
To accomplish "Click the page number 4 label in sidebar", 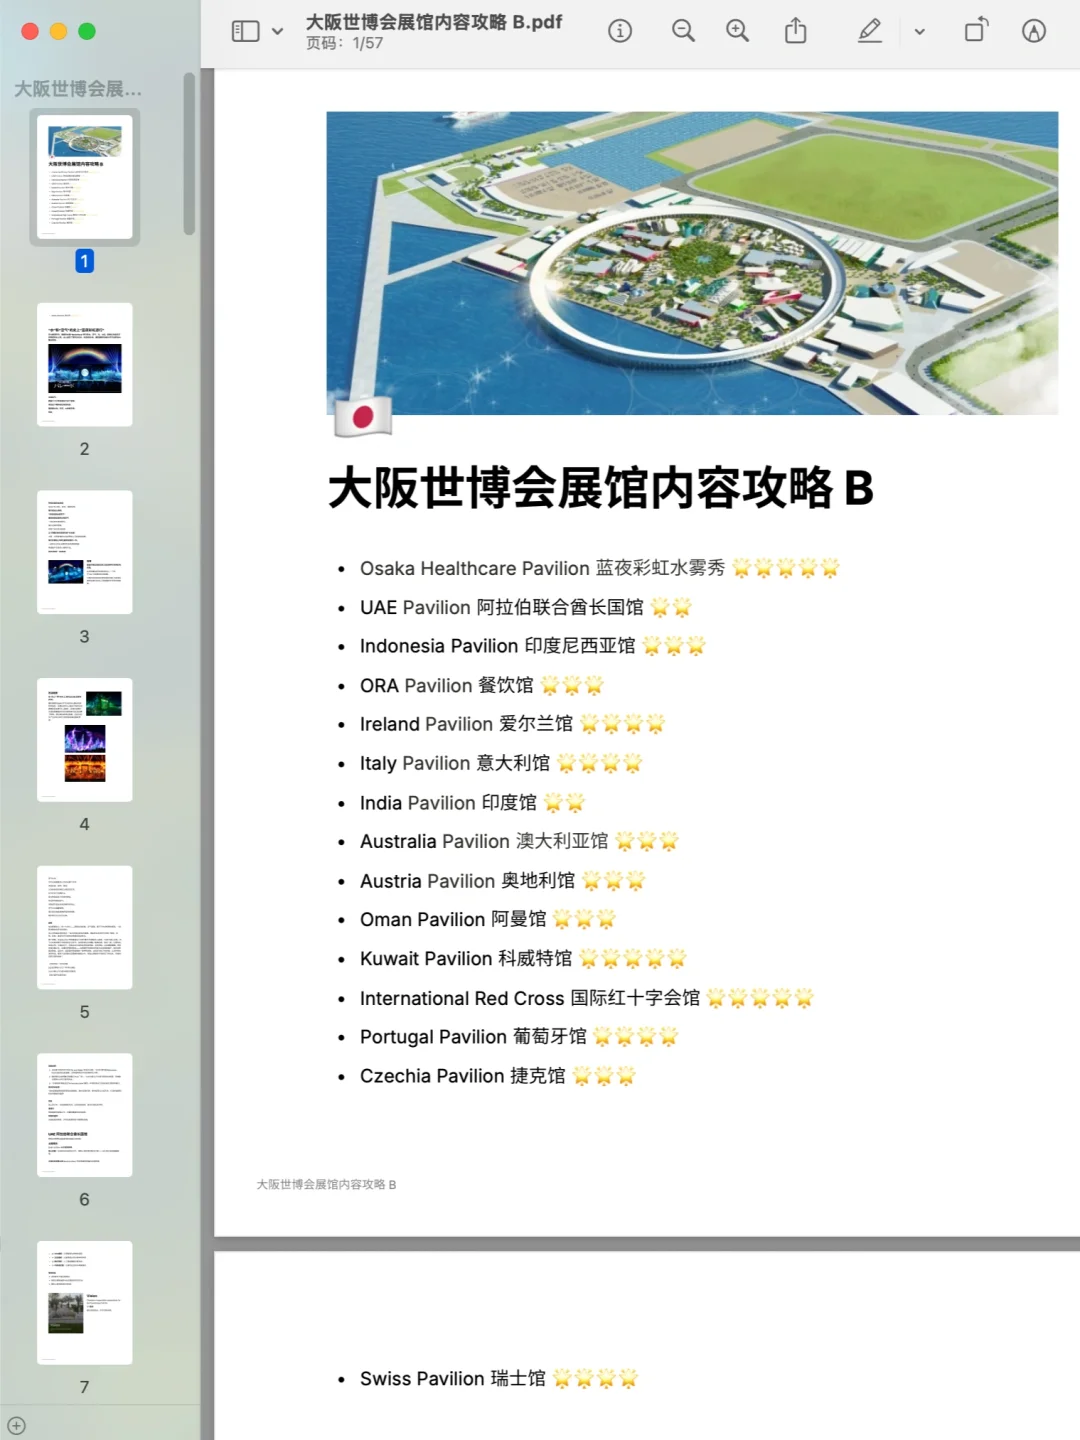I will (84, 824).
